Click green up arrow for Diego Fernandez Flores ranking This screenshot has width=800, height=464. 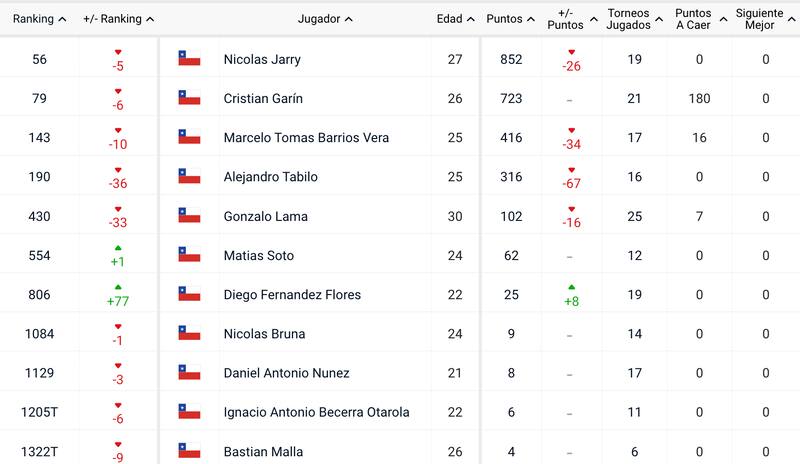pyautogui.click(x=118, y=287)
